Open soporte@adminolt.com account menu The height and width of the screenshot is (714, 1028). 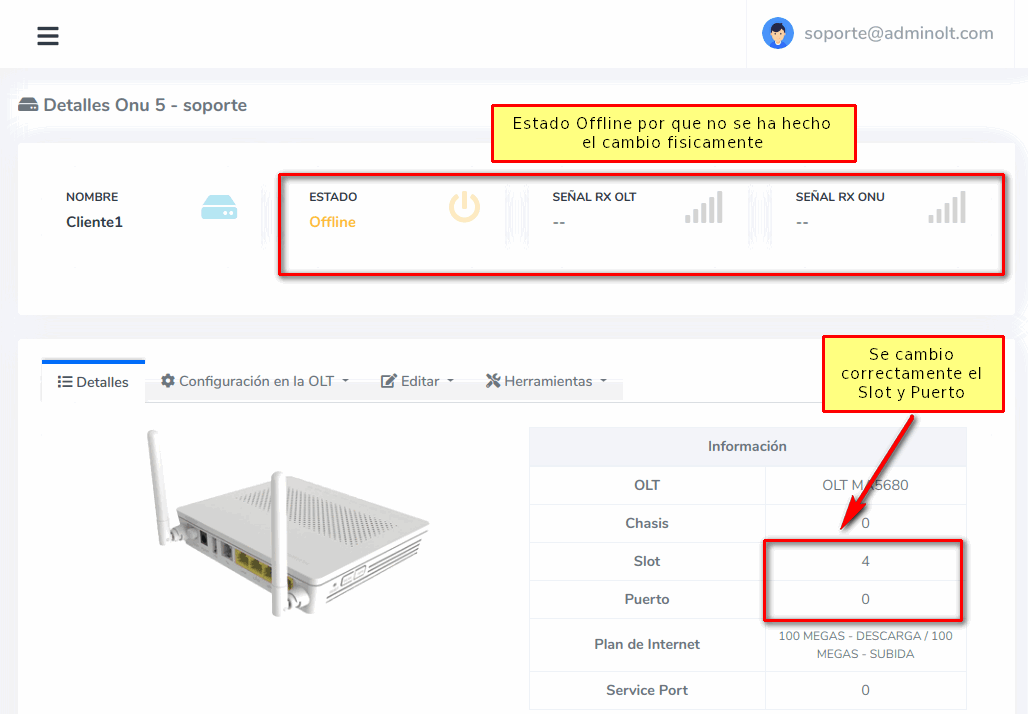898,33
